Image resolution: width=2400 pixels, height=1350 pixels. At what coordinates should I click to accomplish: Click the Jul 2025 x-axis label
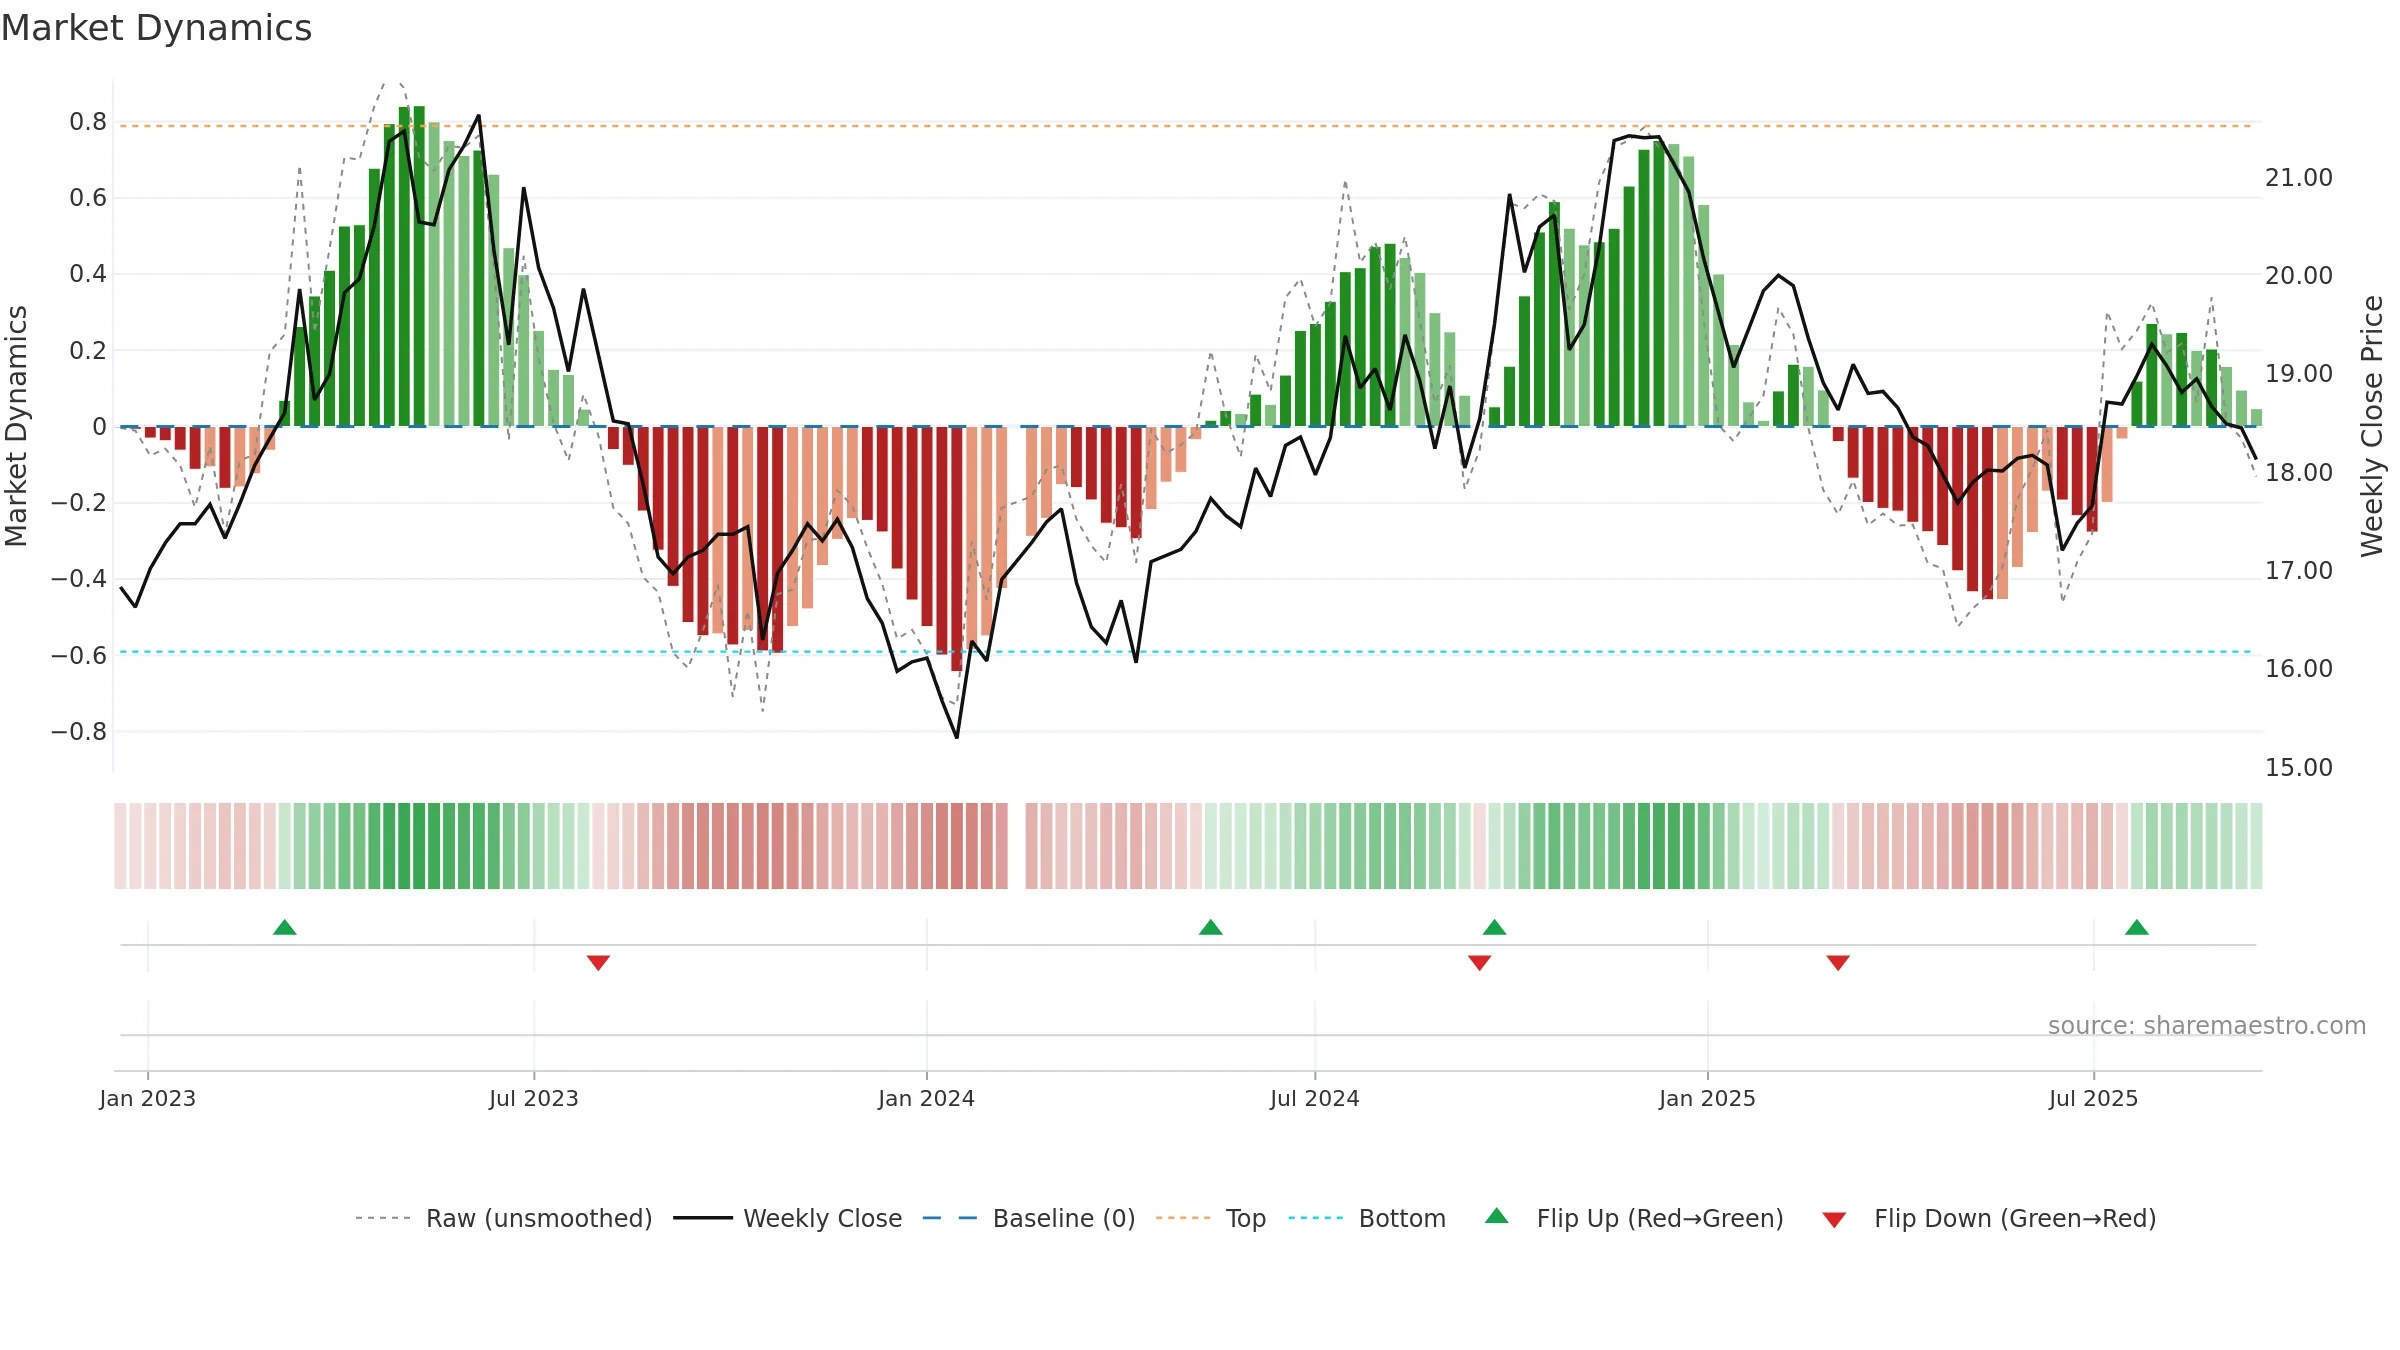pyautogui.click(x=2094, y=1098)
